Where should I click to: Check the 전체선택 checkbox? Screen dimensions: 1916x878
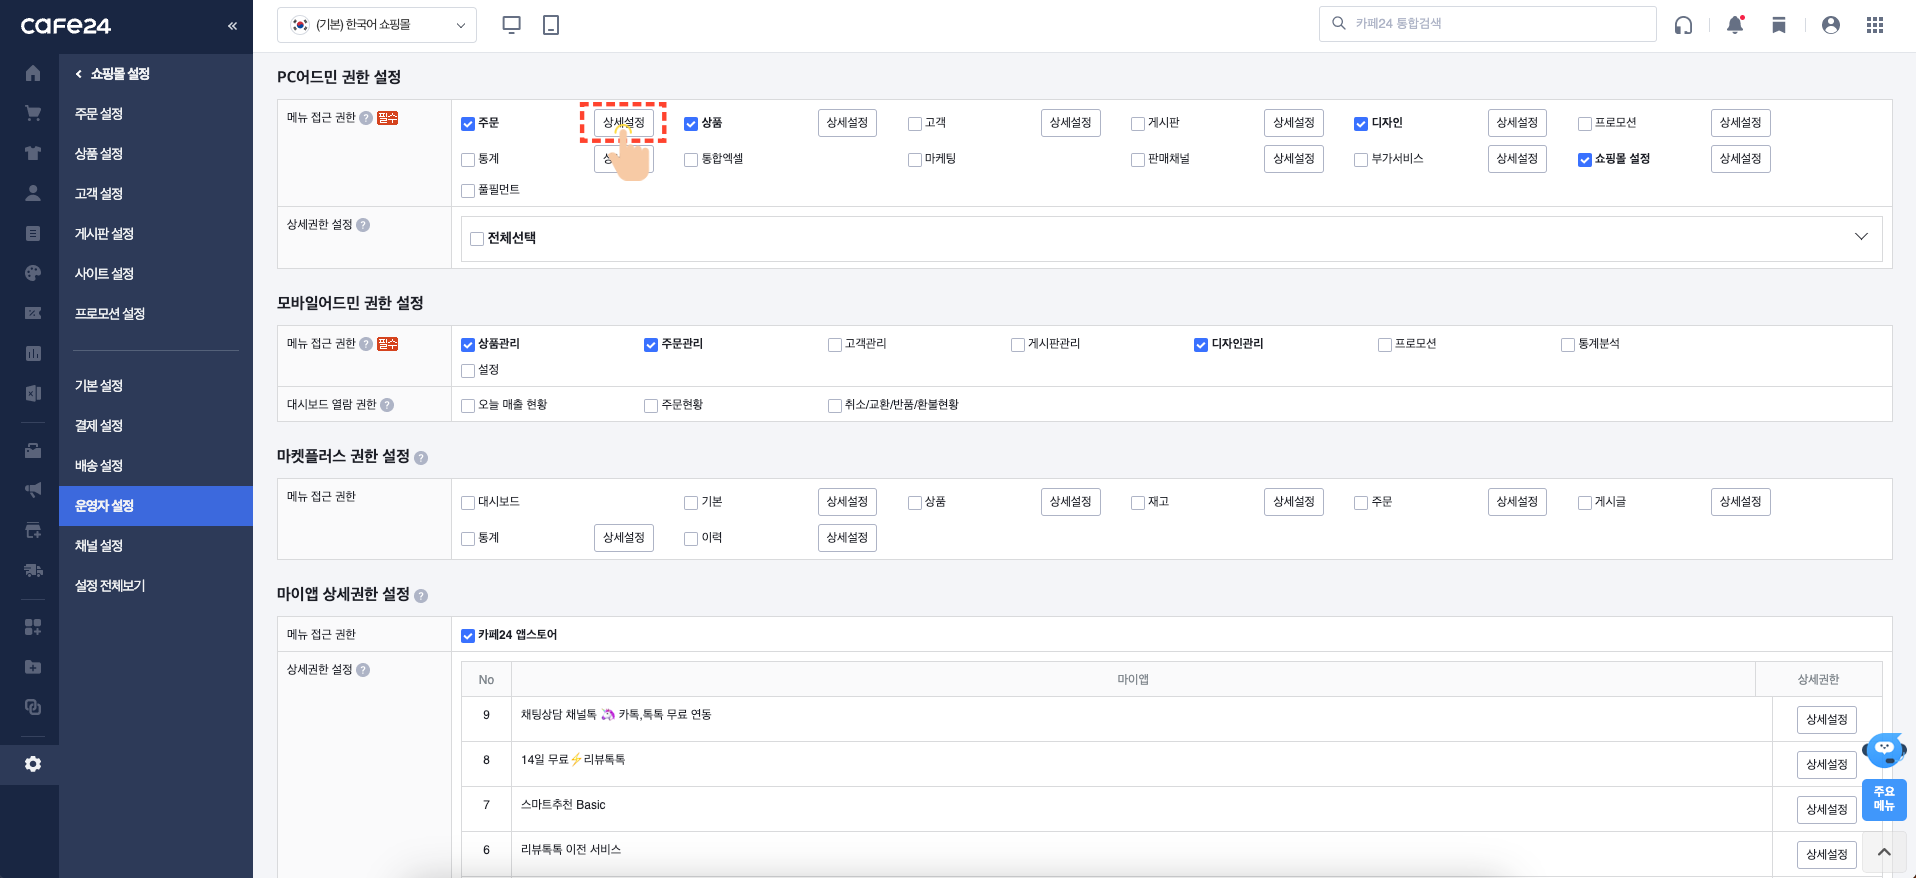pos(477,239)
